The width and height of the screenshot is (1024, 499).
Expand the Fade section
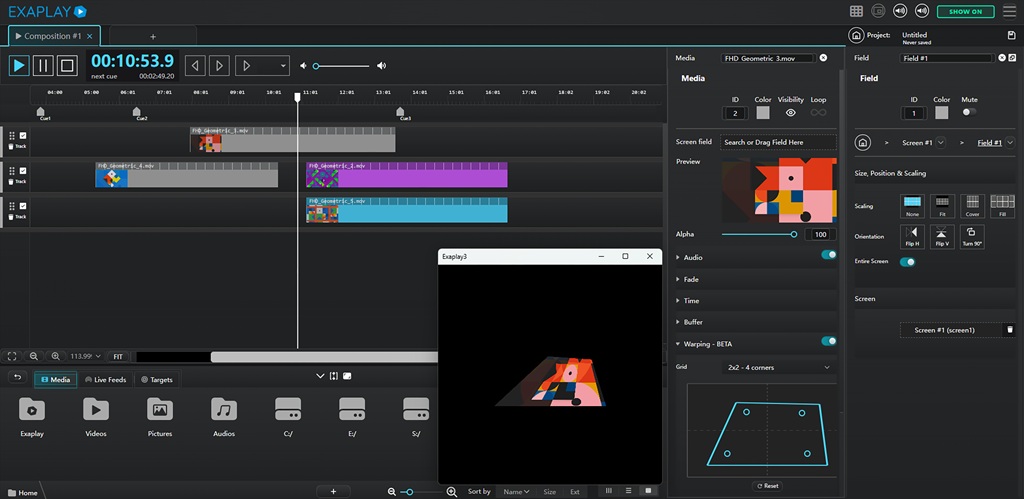pos(691,279)
